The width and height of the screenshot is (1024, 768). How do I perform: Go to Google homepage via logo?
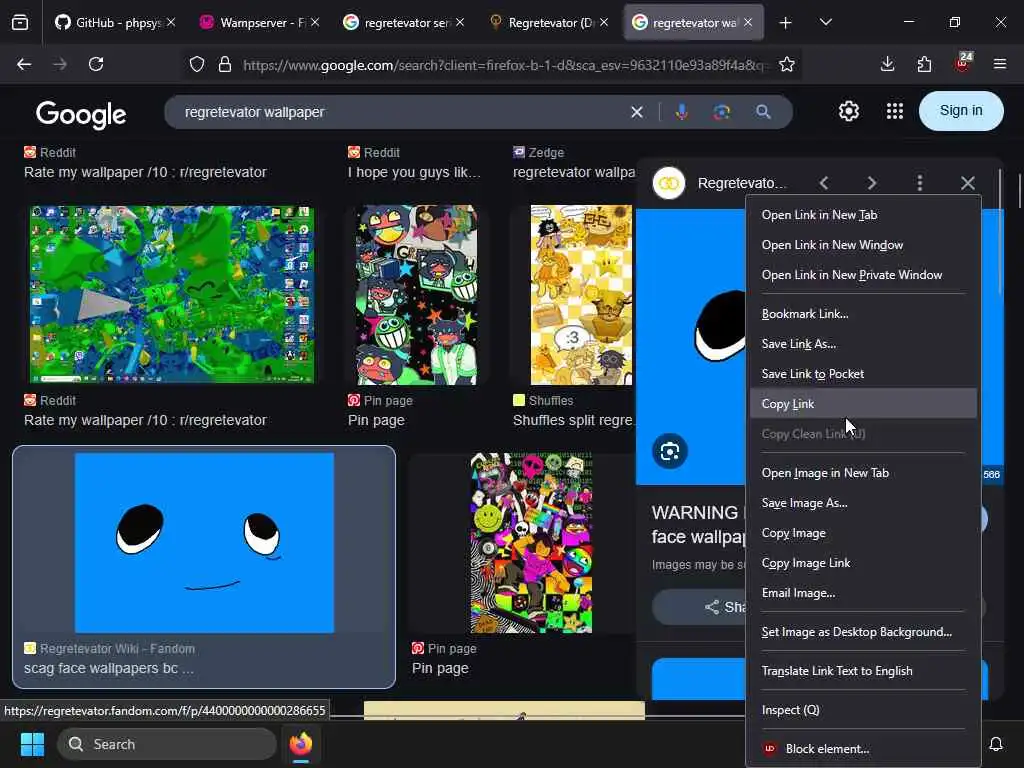[x=81, y=115]
